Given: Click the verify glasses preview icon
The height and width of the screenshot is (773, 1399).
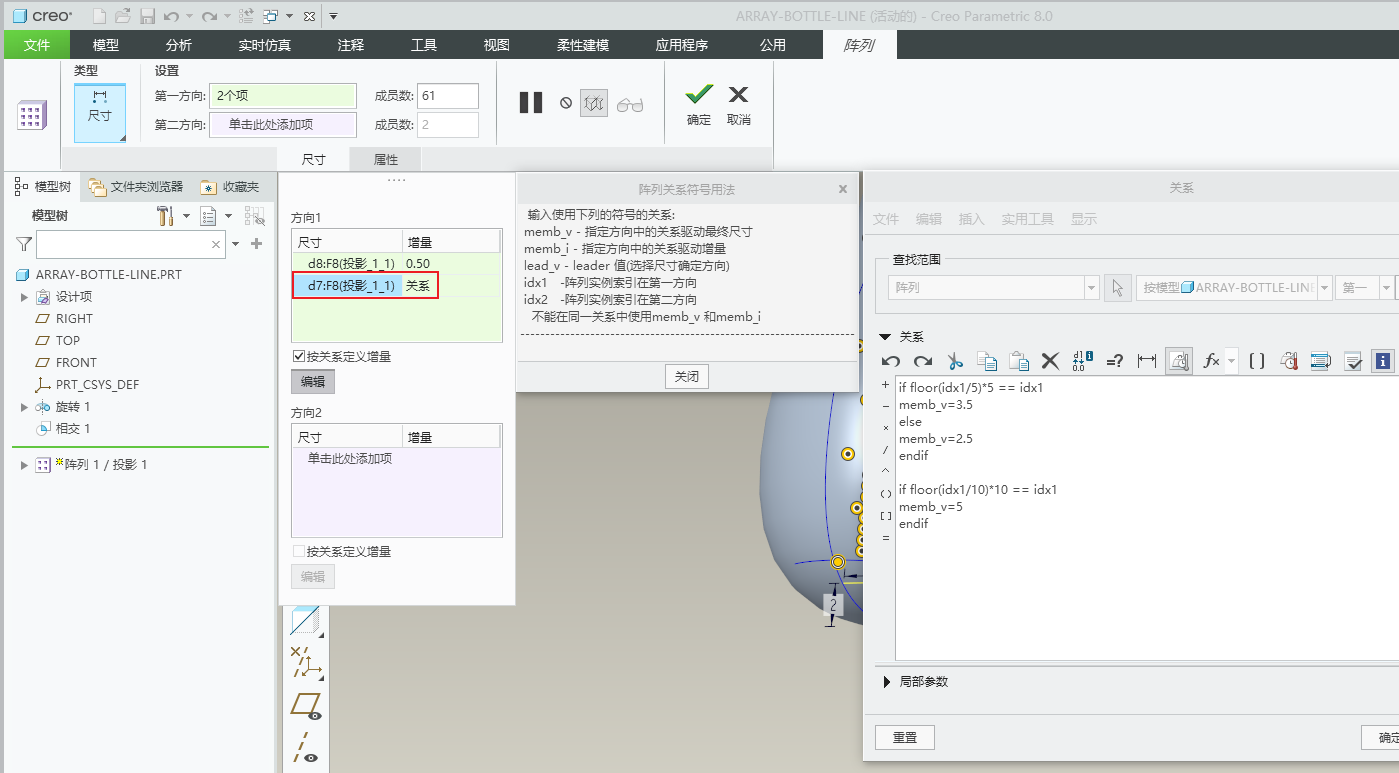Looking at the screenshot, I should point(630,104).
